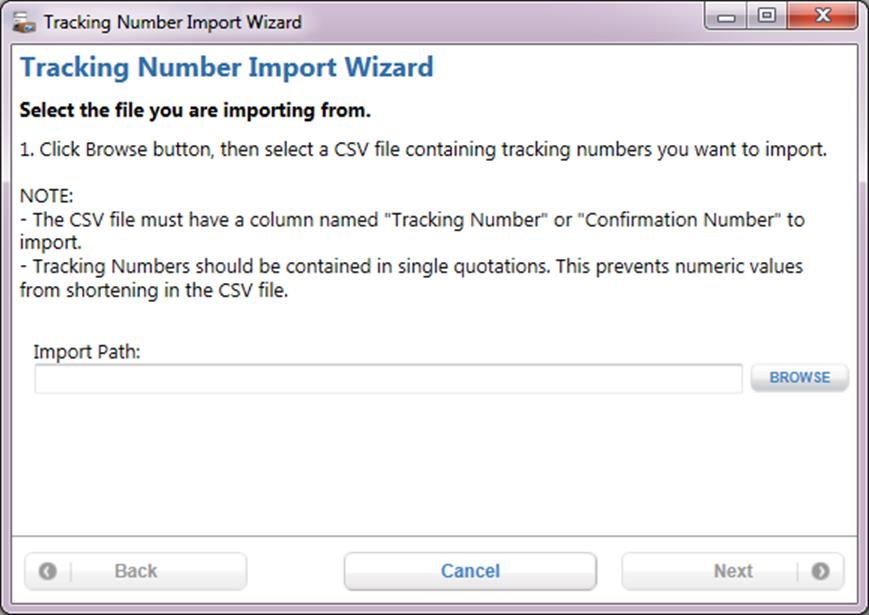
Task: Click the wizard app icon in title bar
Action: point(24,22)
